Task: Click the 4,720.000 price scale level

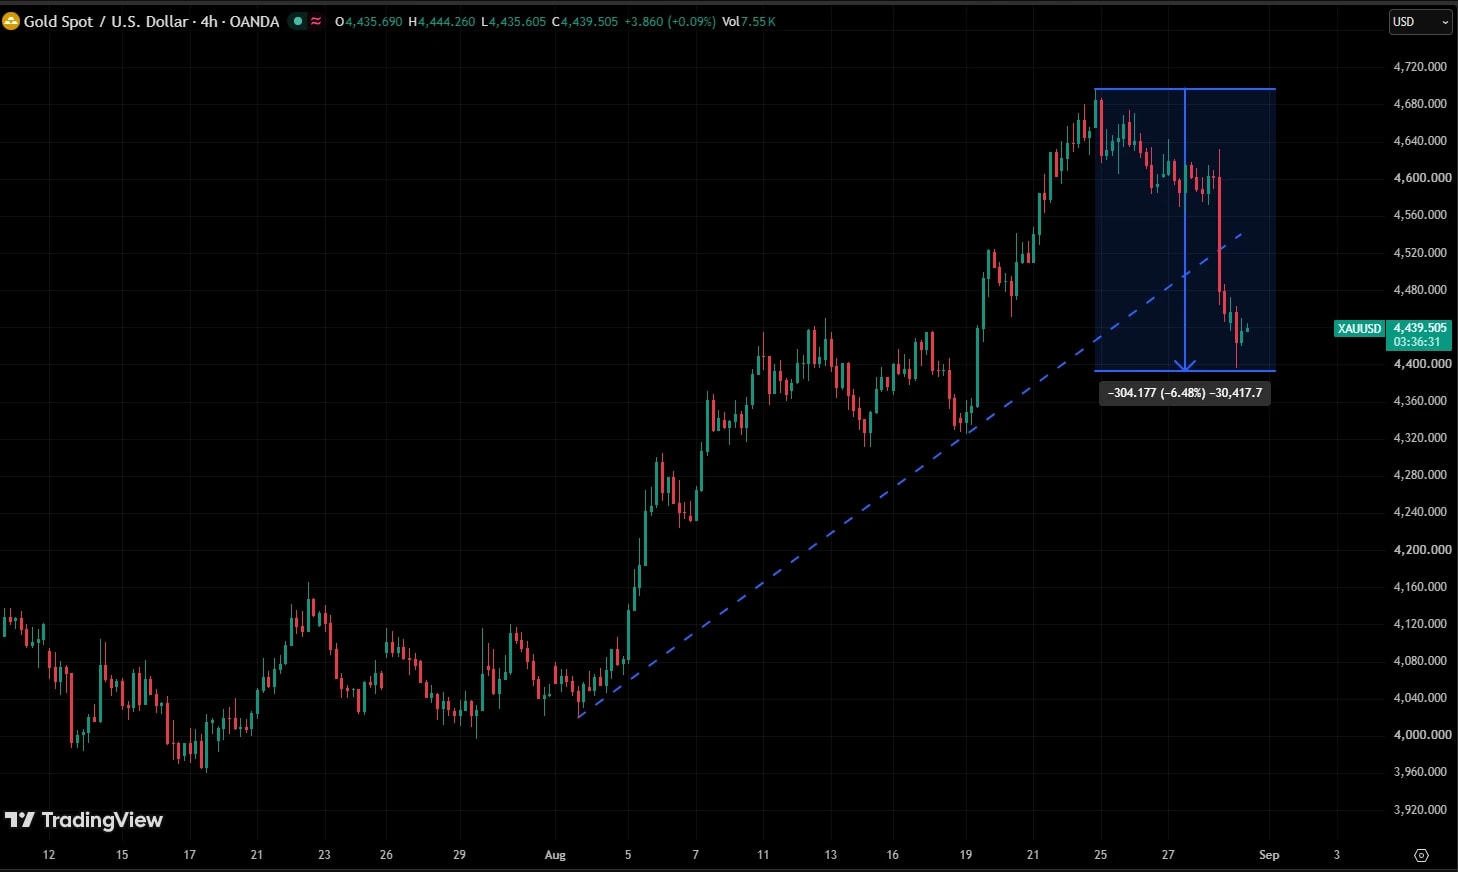Action: tap(1420, 67)
